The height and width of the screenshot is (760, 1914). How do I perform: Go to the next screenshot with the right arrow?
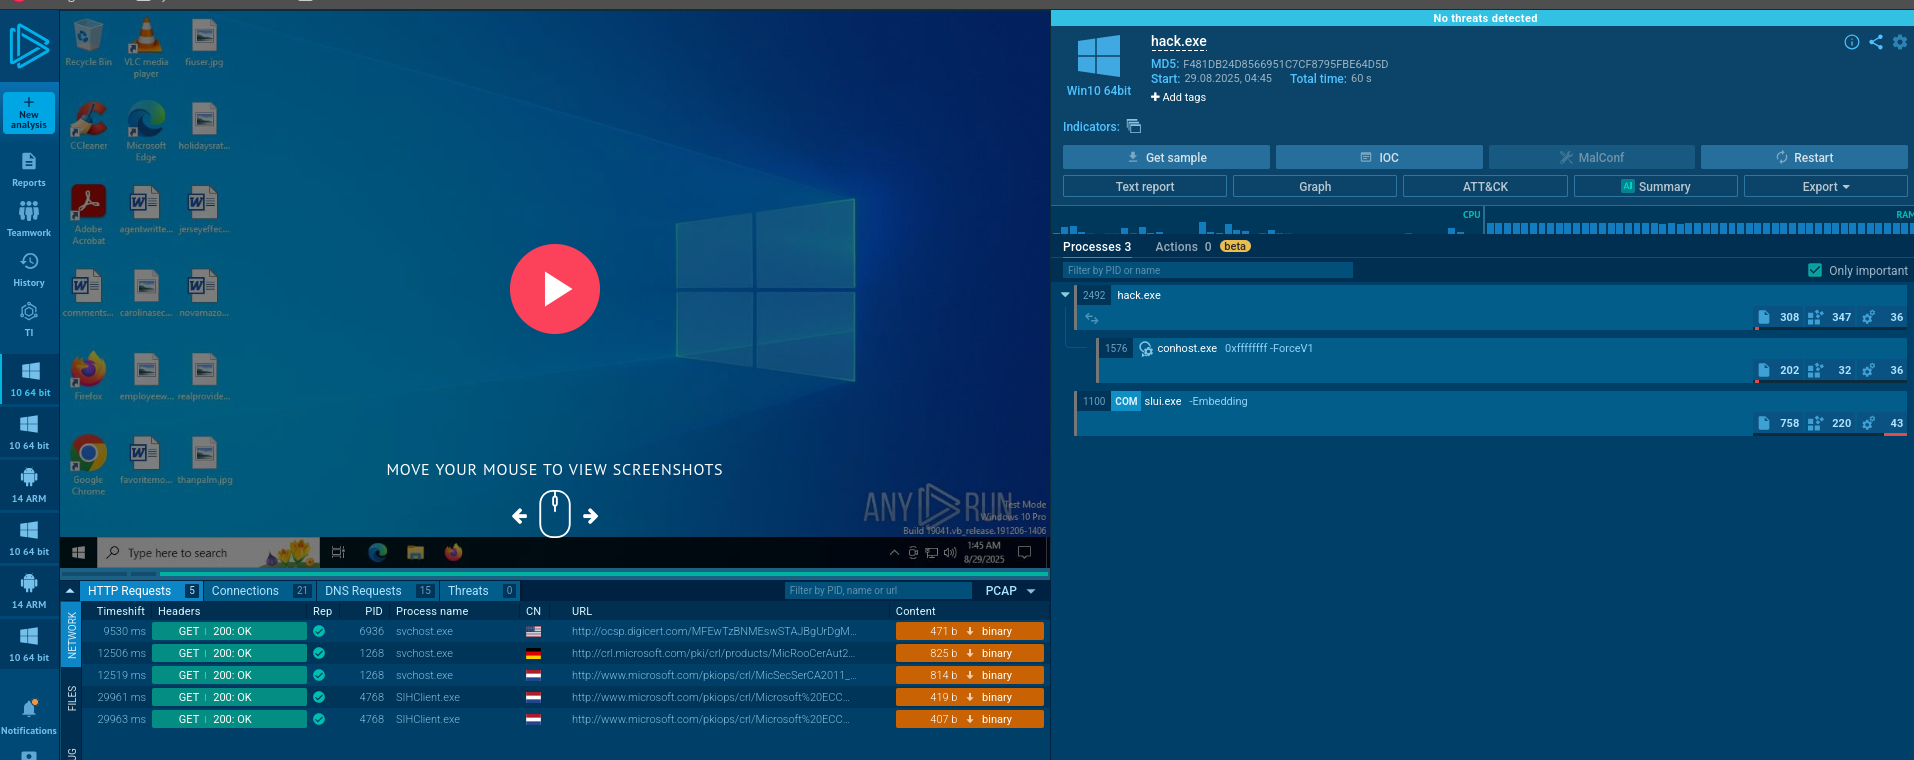coord(591,516)
